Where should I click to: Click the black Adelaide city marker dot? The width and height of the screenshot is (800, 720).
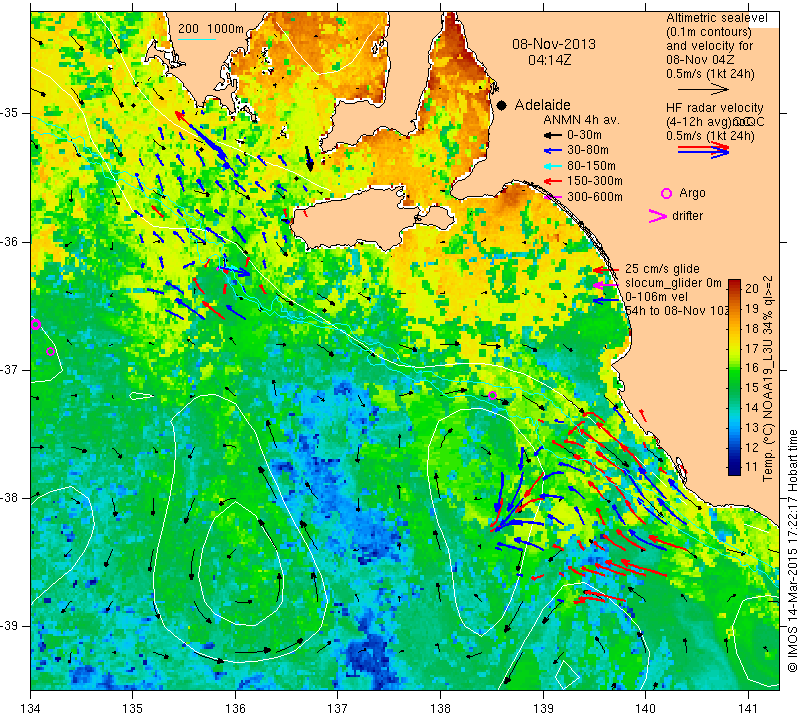(502, 105)
